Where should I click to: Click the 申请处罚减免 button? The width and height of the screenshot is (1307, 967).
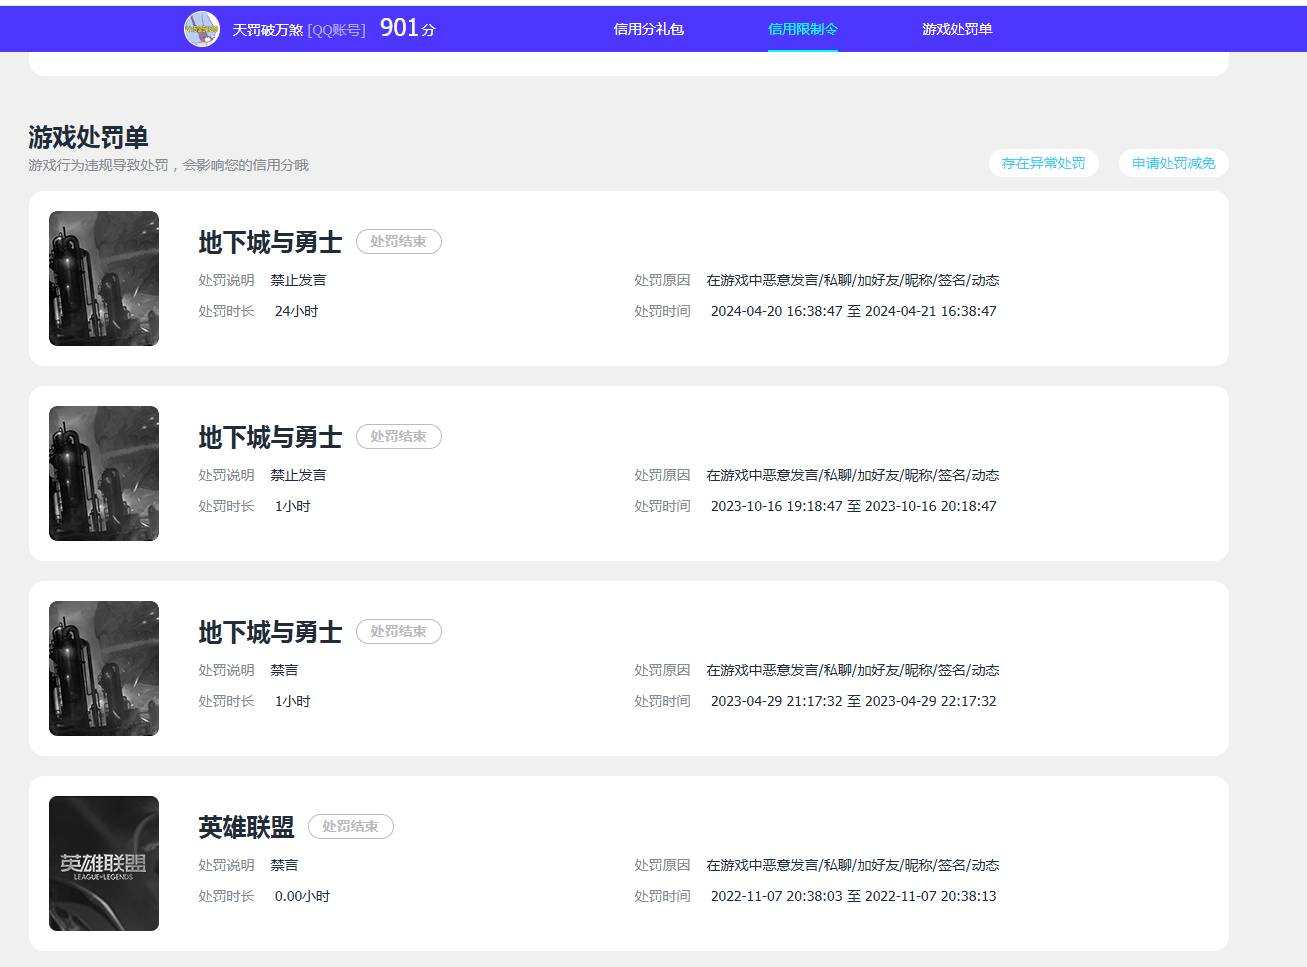1173,163
